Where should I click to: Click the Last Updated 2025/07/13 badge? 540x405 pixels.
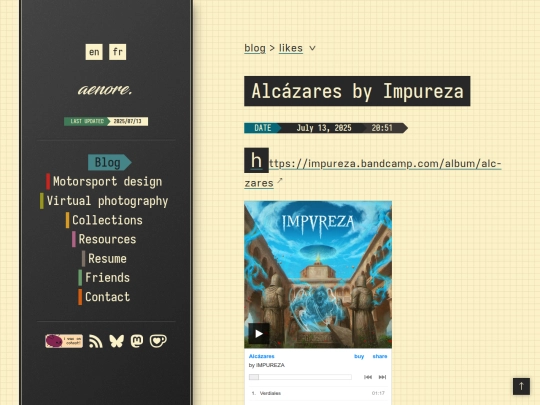coord(106,121)
